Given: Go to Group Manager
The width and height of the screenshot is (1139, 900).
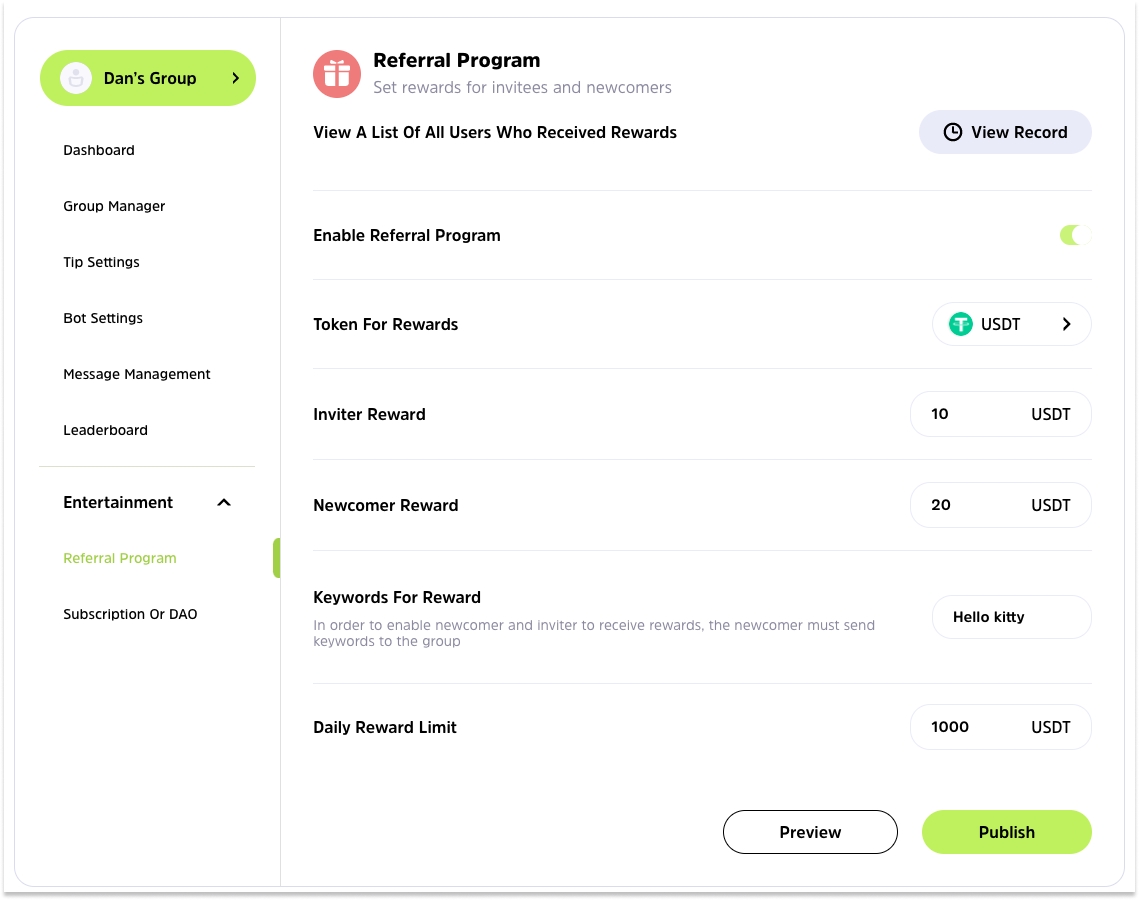Looking at the screenshot, I should (x=114, y=206).
